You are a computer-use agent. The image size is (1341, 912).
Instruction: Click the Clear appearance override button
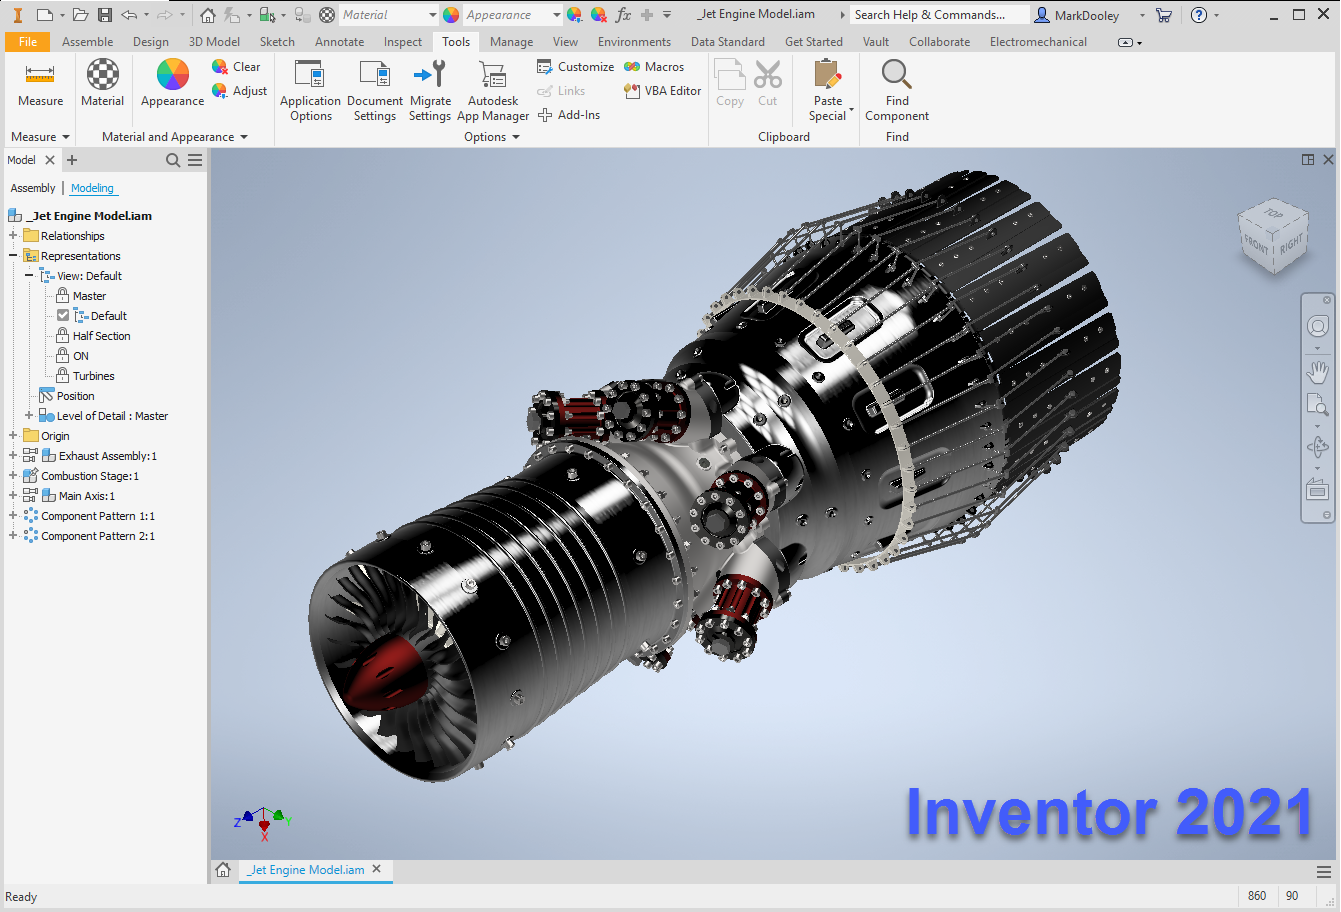click(236, 66)
